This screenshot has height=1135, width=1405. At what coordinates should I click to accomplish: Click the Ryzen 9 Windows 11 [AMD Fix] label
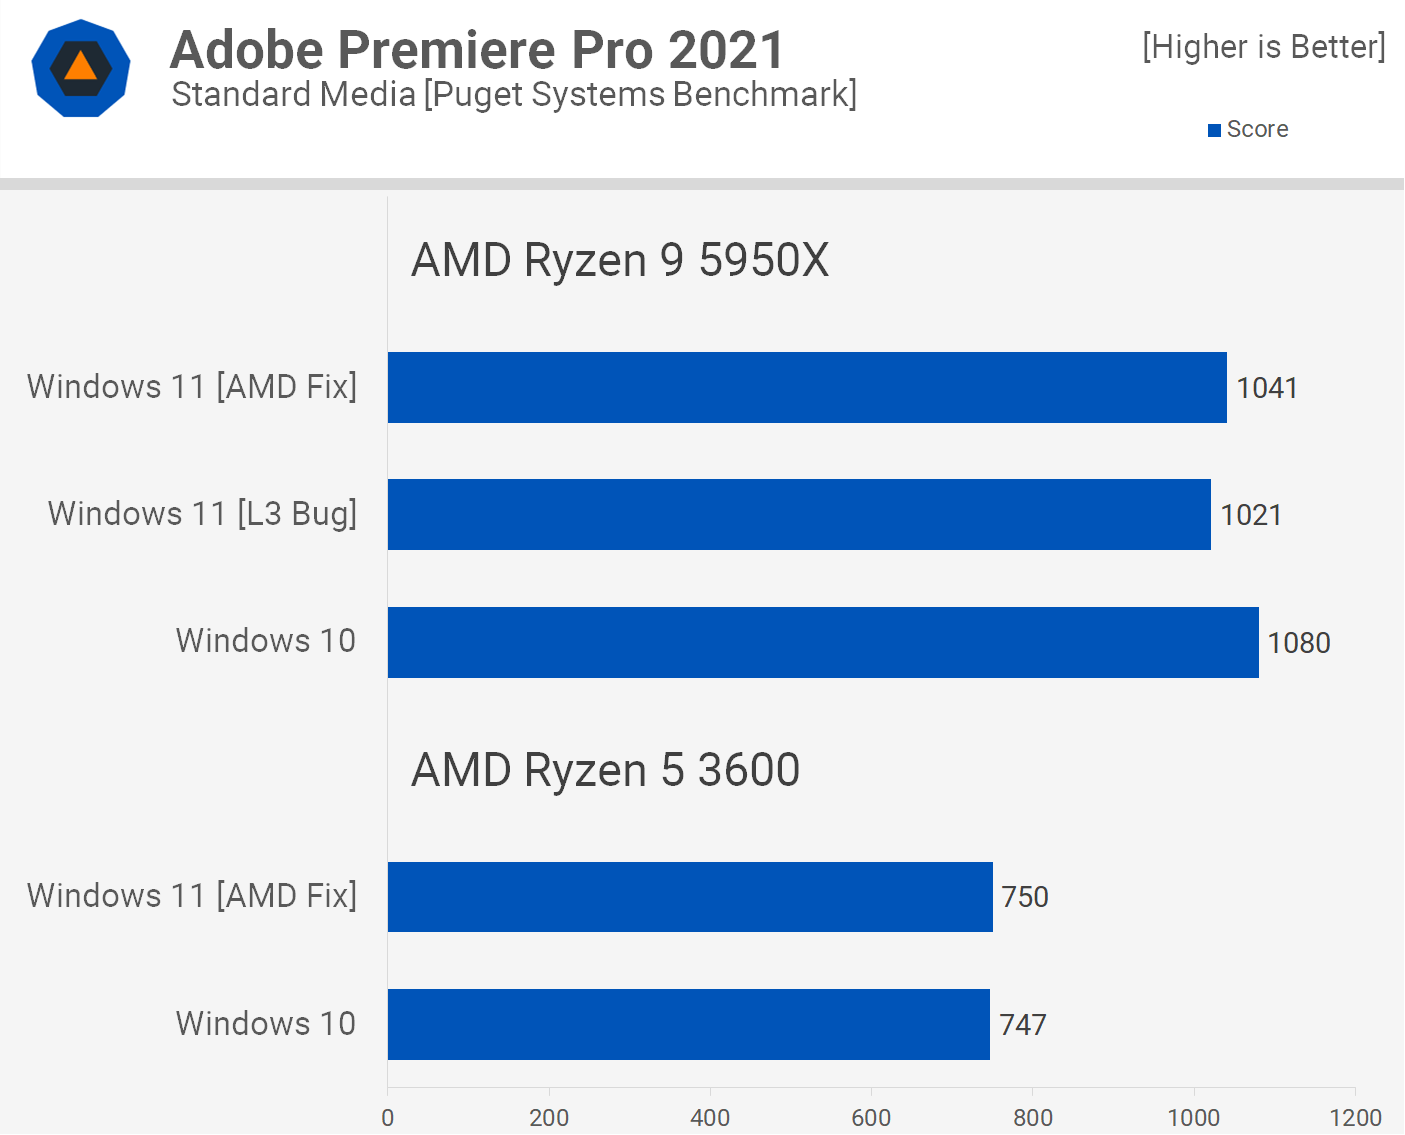[192, 386]
